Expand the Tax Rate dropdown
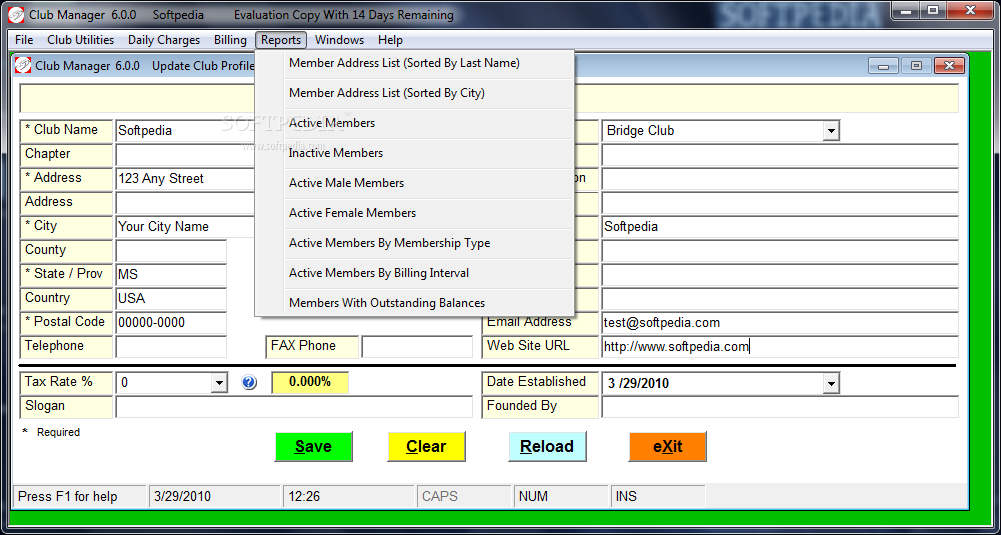Screen dimensions: 1001x535 tap(219, 383)
